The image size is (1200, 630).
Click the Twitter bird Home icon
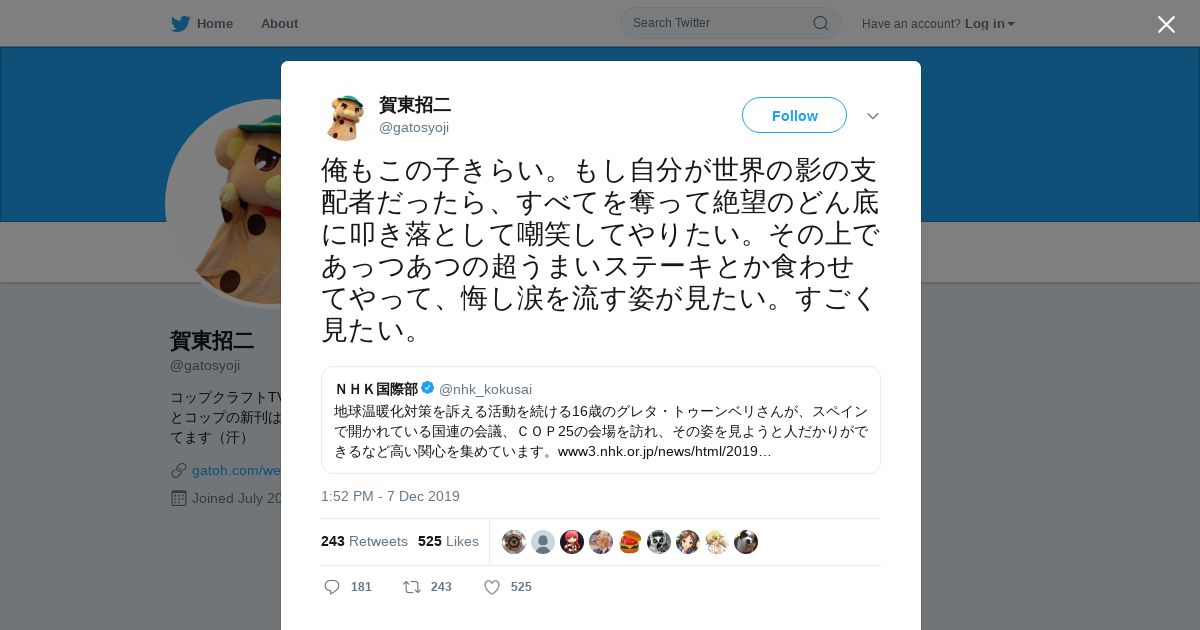(180, 23)
